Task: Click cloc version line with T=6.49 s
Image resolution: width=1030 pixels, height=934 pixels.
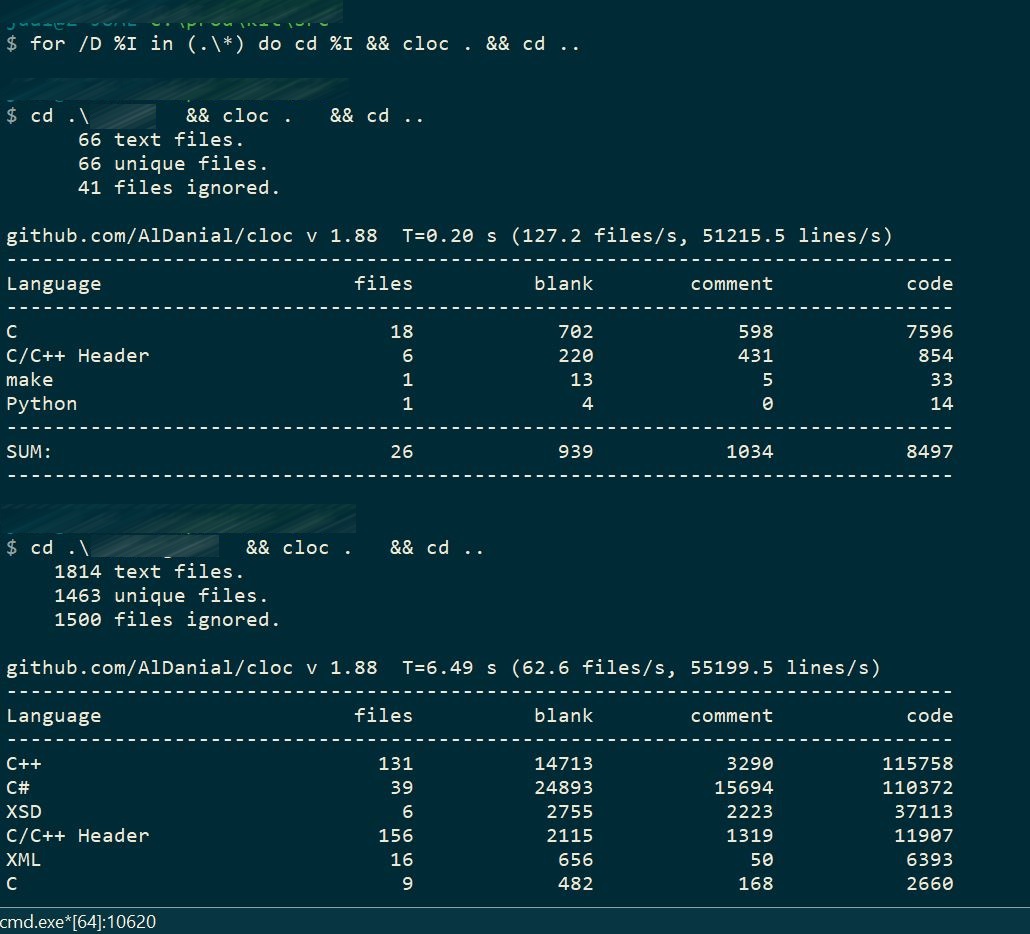Action: pos(443,668)
